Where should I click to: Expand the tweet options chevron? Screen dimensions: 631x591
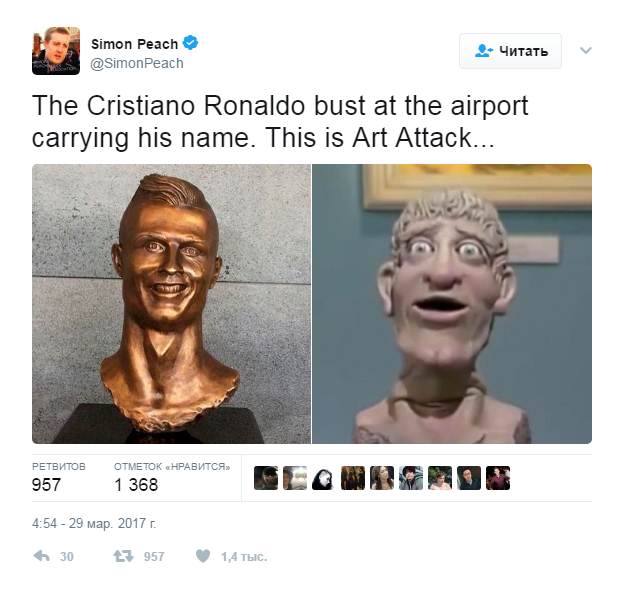[x=586, y=51]
